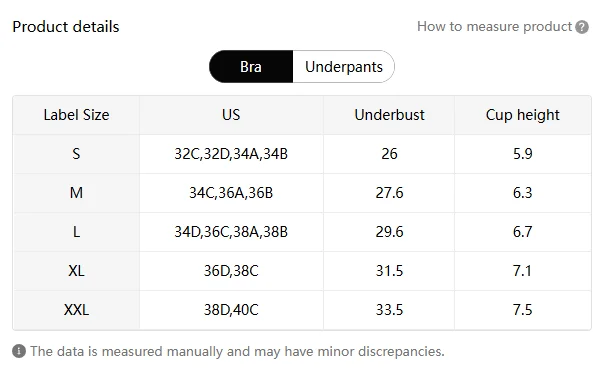Click the 27.6 underbust value
This screenshot has height=370, width=606.
click(x=389, y=193)
